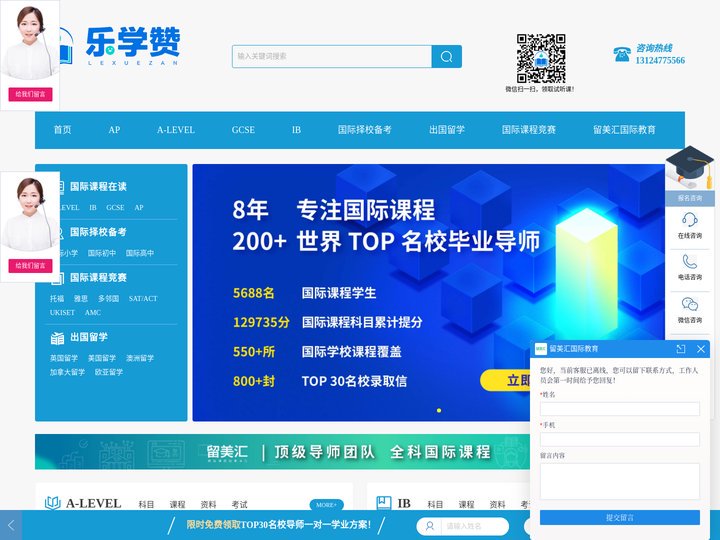Click the 加拿大留学 link

(68, 372)
